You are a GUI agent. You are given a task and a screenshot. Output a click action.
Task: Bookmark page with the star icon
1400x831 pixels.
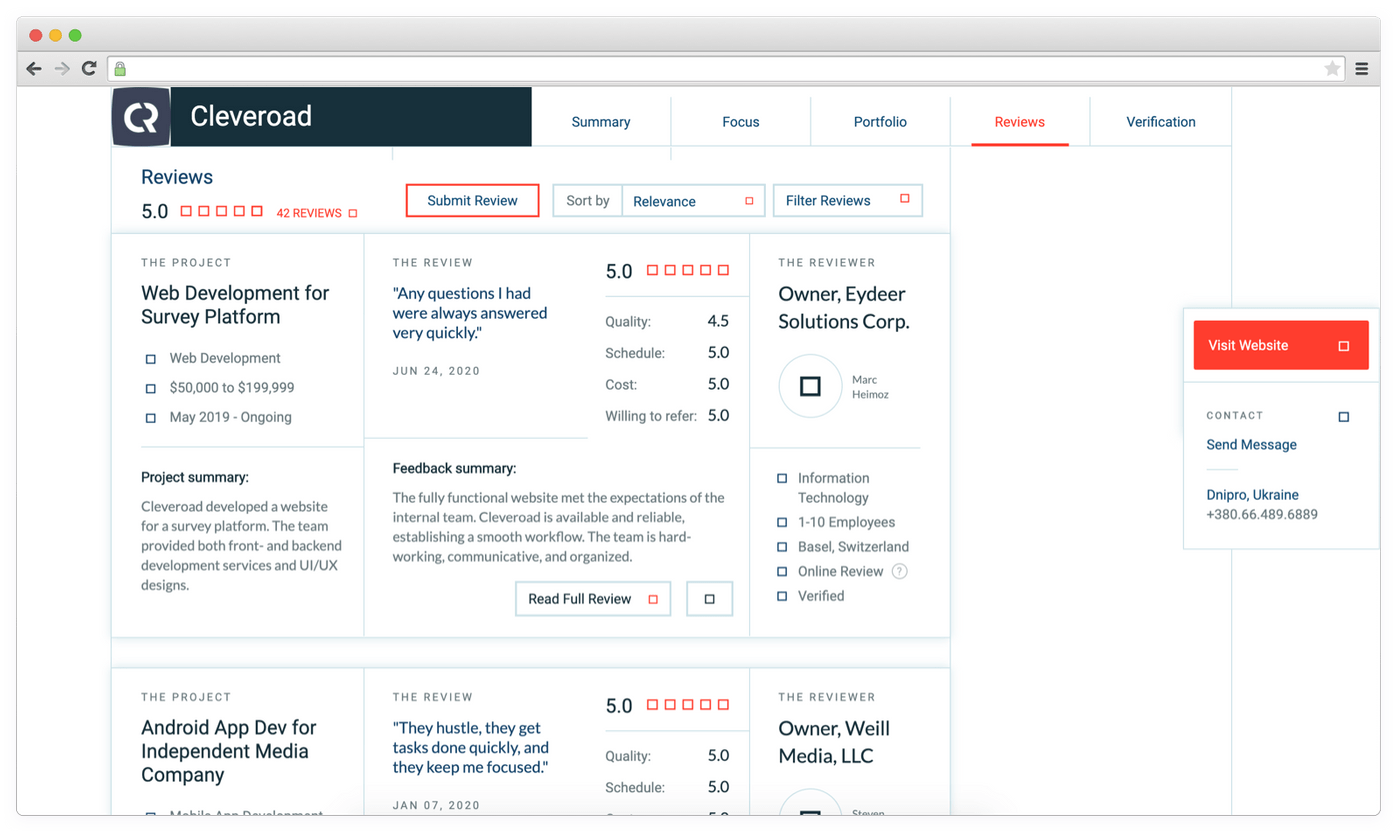[1332, 68]
